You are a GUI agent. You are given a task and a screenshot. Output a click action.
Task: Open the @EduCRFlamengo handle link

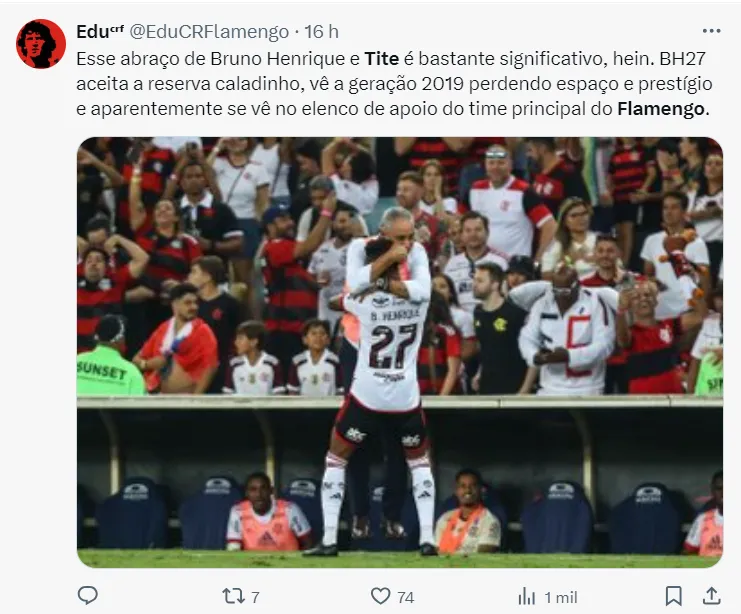pyautogui.click(x=209, y=32)
